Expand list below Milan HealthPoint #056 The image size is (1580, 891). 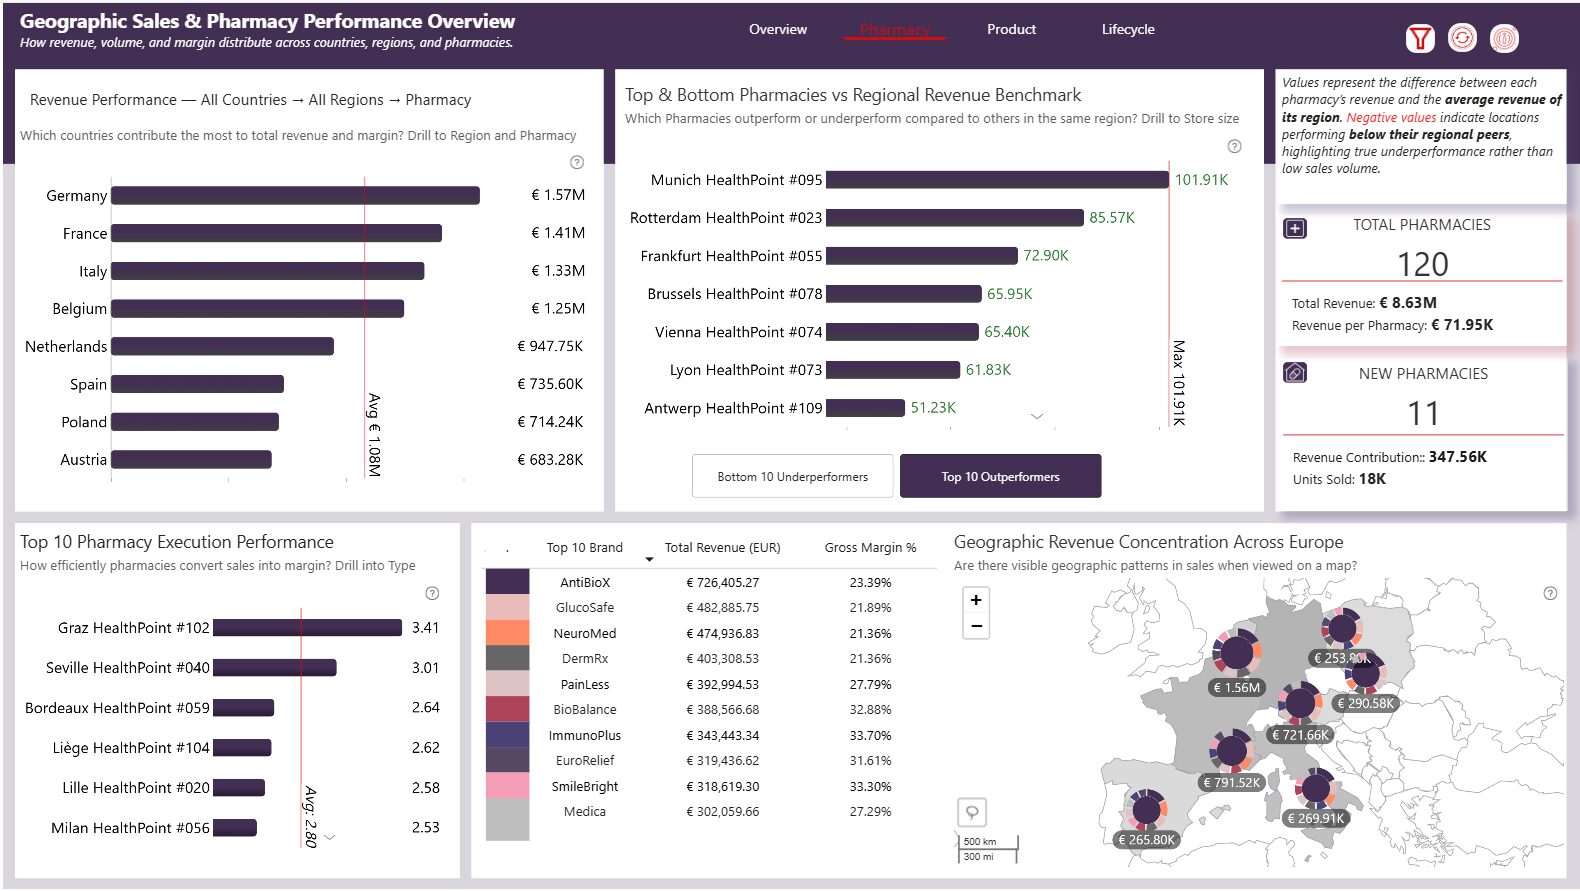coord(330,837)
